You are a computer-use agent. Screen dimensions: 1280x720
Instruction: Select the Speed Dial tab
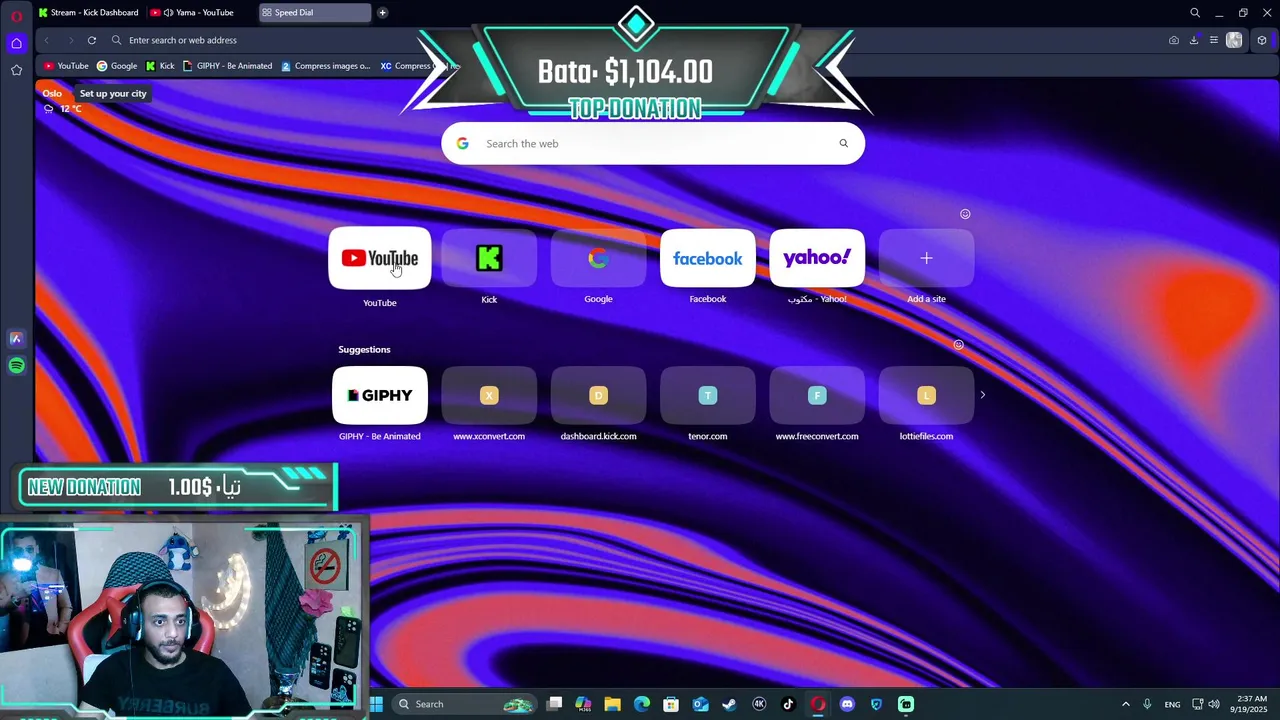coord(314,13)
